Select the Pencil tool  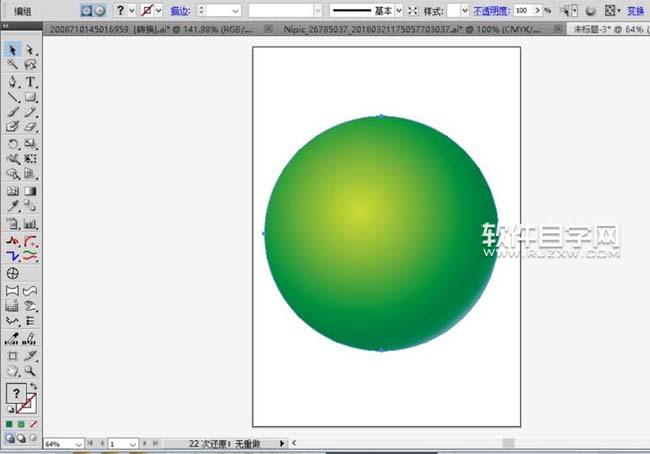coord(30,112)
